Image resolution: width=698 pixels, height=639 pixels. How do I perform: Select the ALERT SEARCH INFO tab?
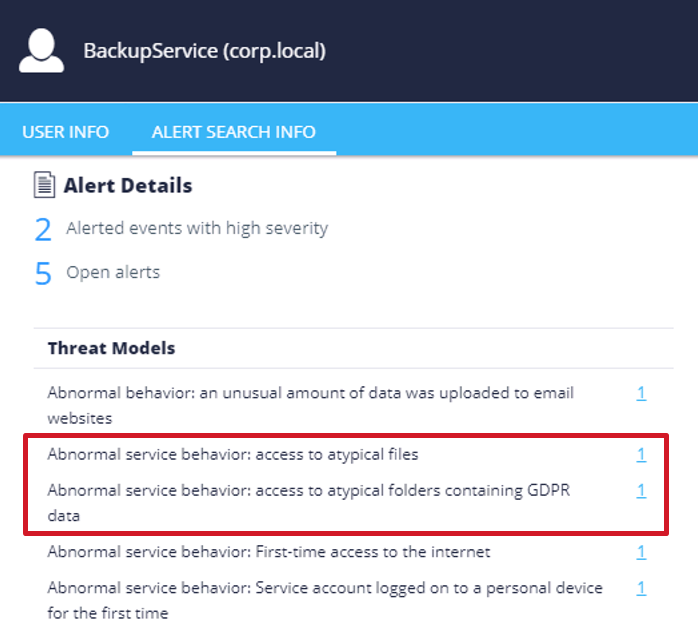click(x=234, y=132)
